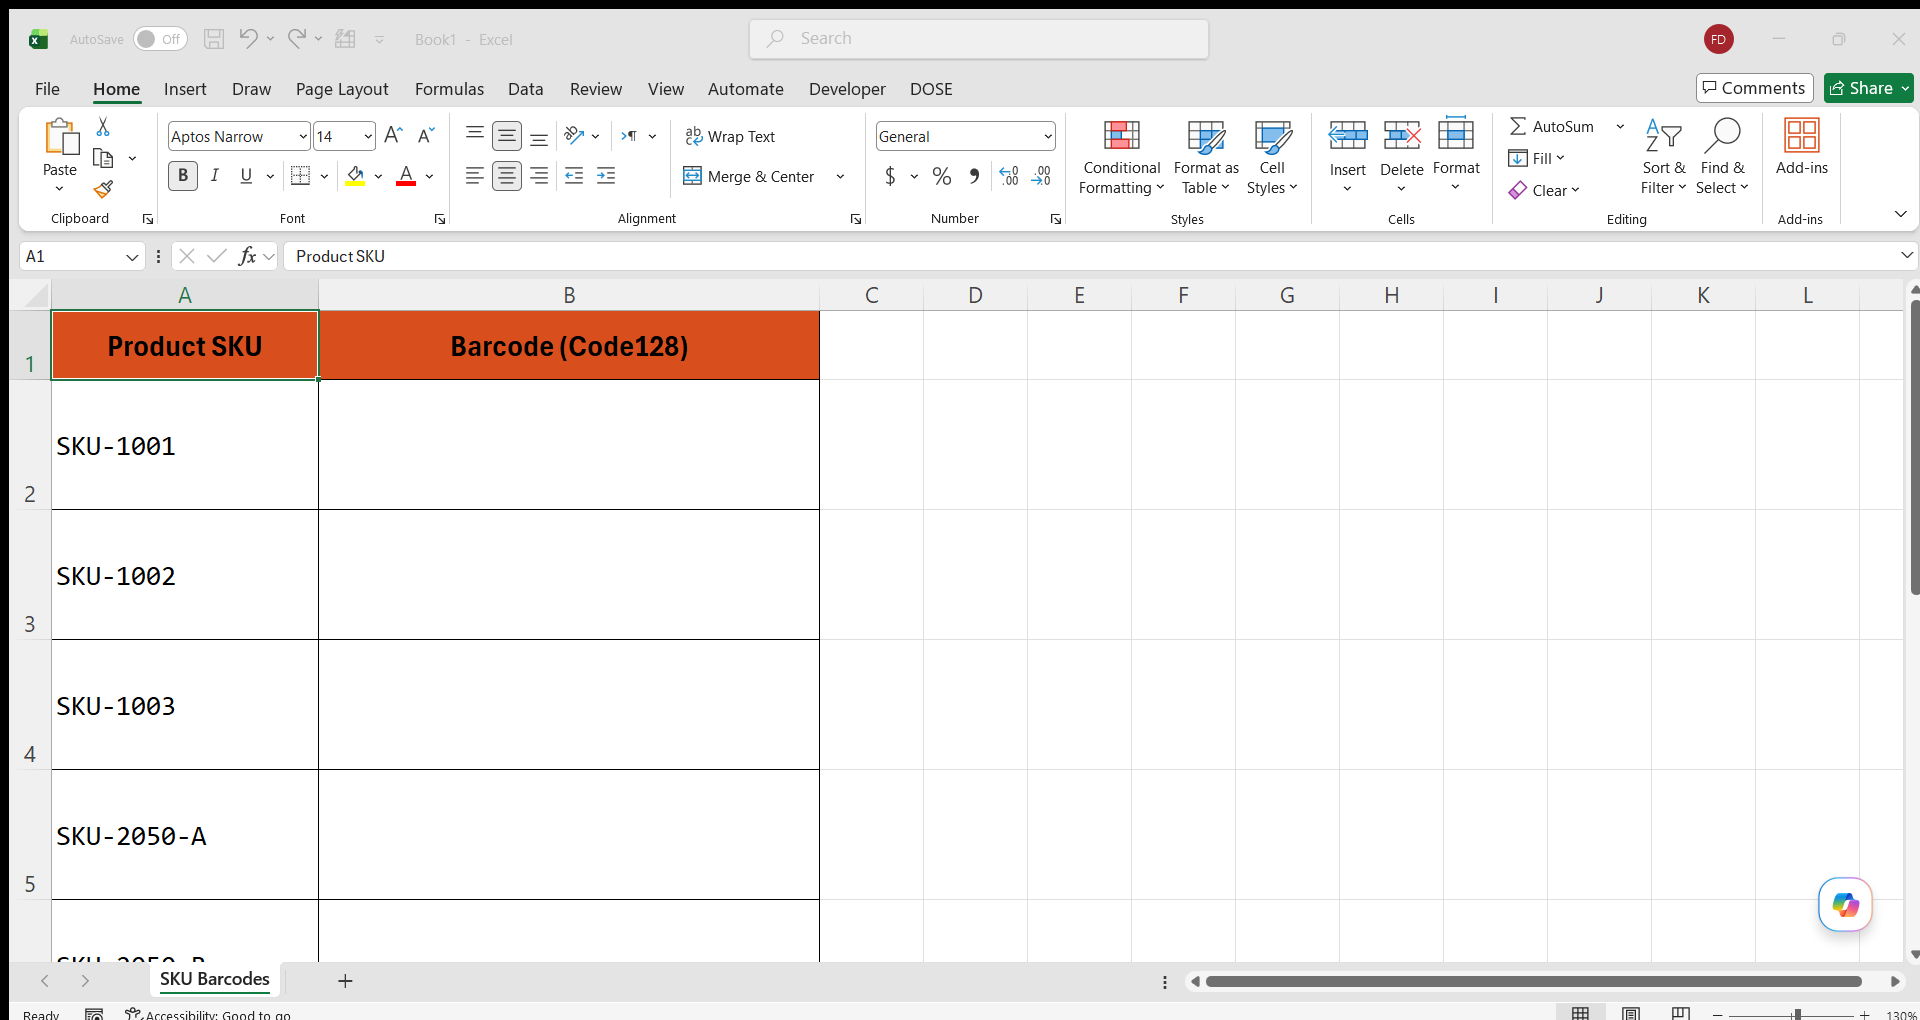The height and width of the screenshot is (1020, 1920).
Task: Toggle Bold formatting
Action: (x=182, y=176)
